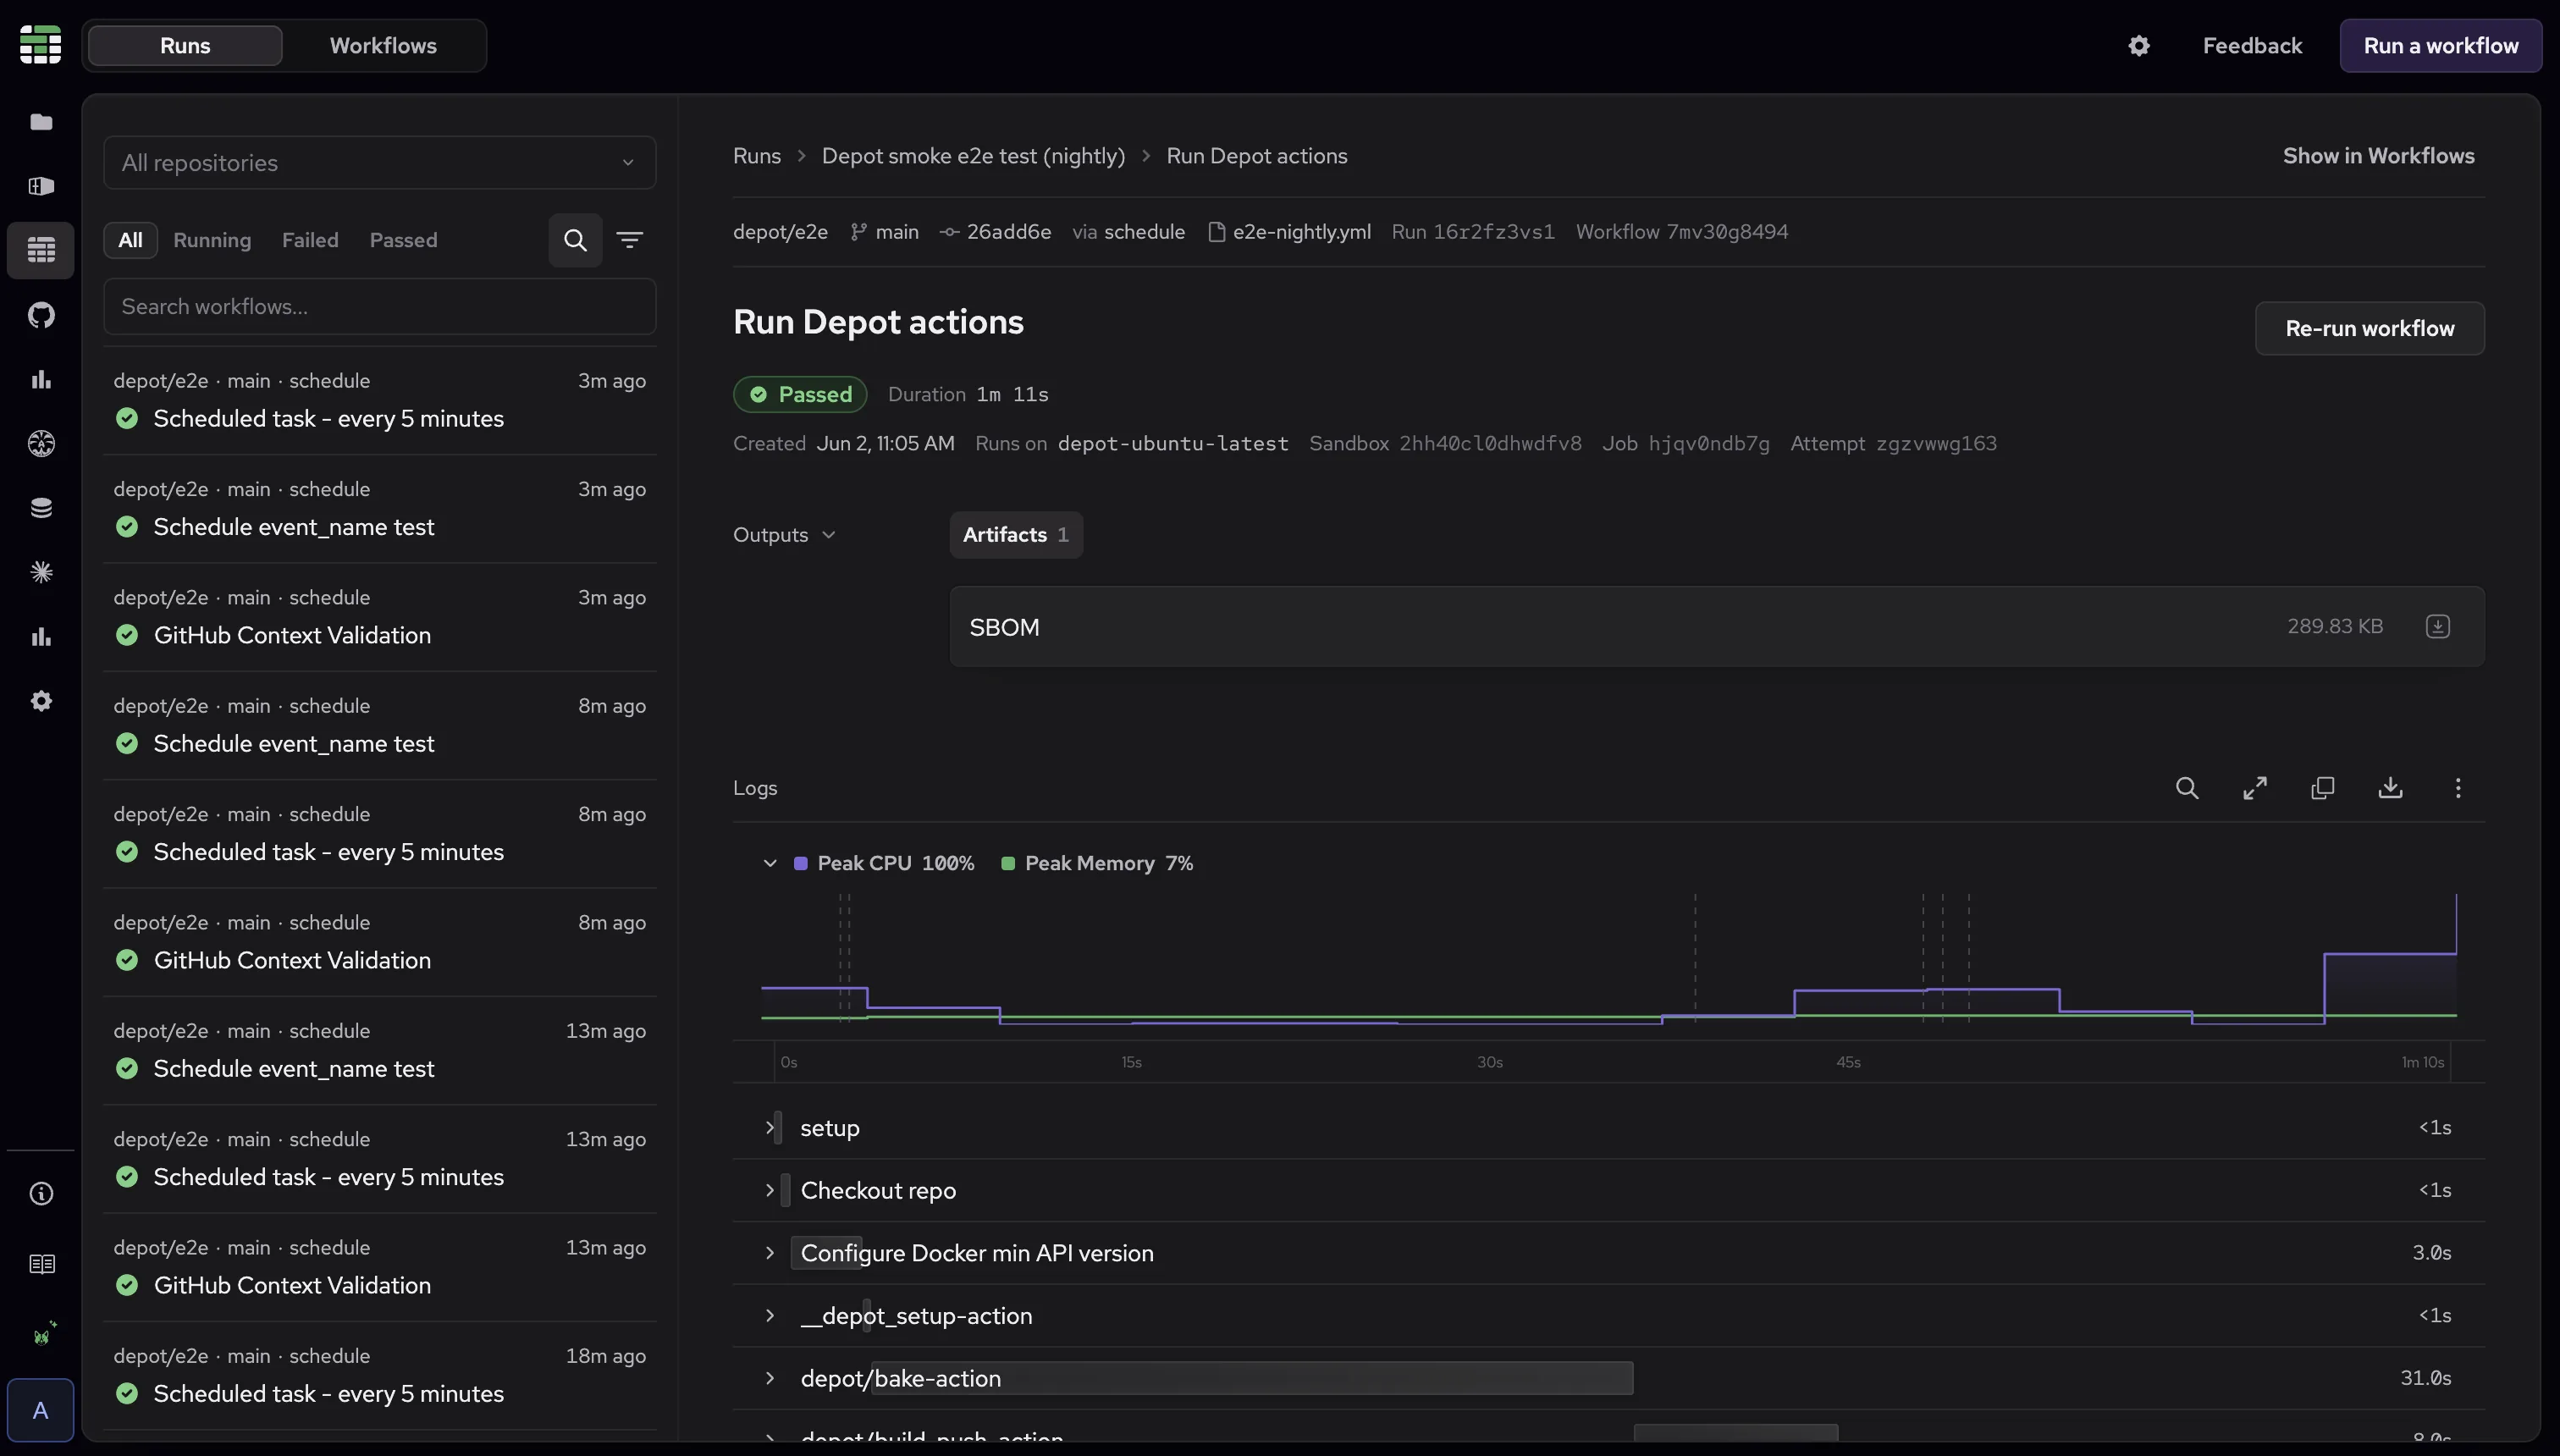This screenshot has height=1456, width=2560.
Task: Click the magnifier icon beside the run filters
Action: click(575, 240)
